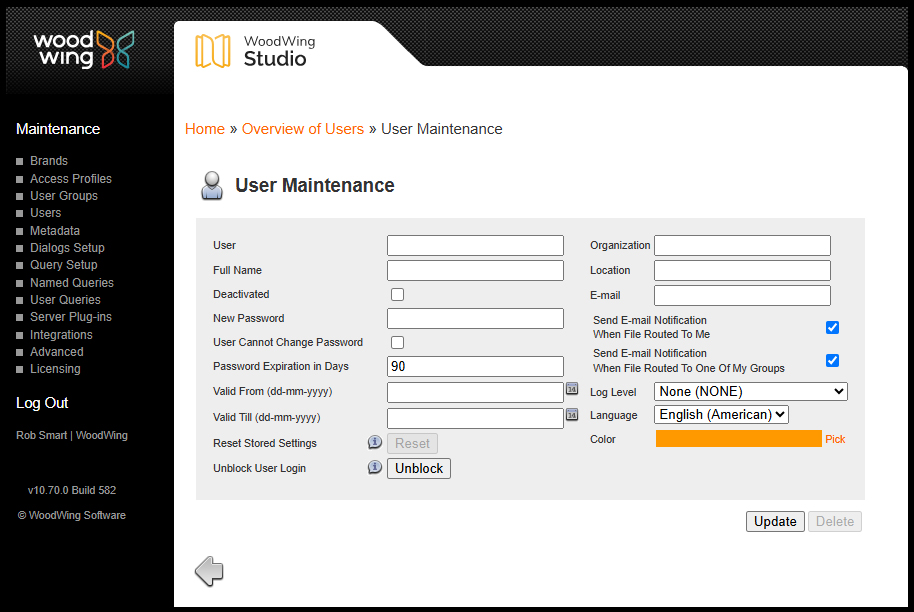The image size is (914, 612).
Task: Open Users in the Maintenance menu
Action: 45,213
